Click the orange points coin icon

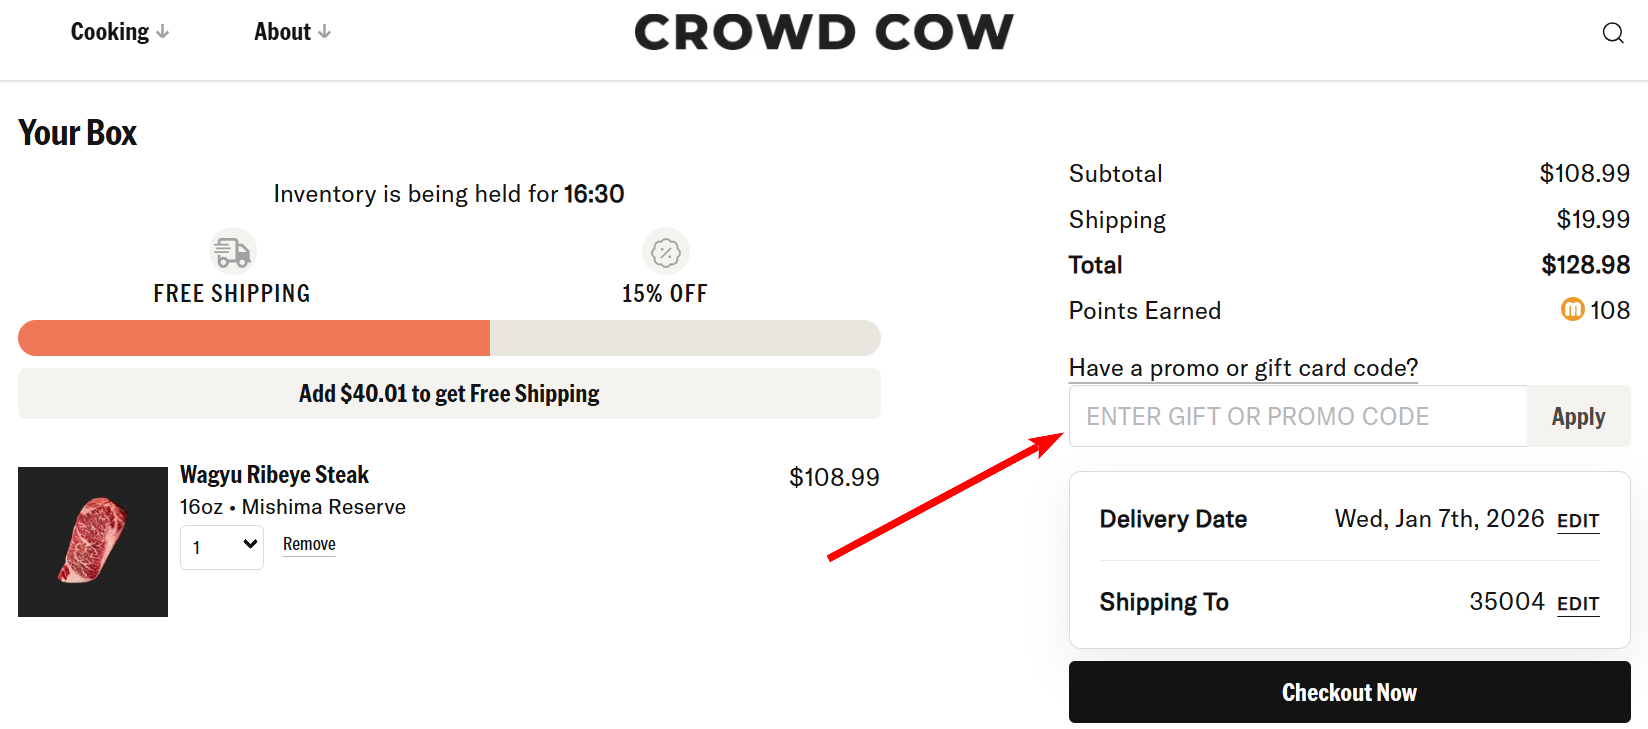[x=1571, y=310]
